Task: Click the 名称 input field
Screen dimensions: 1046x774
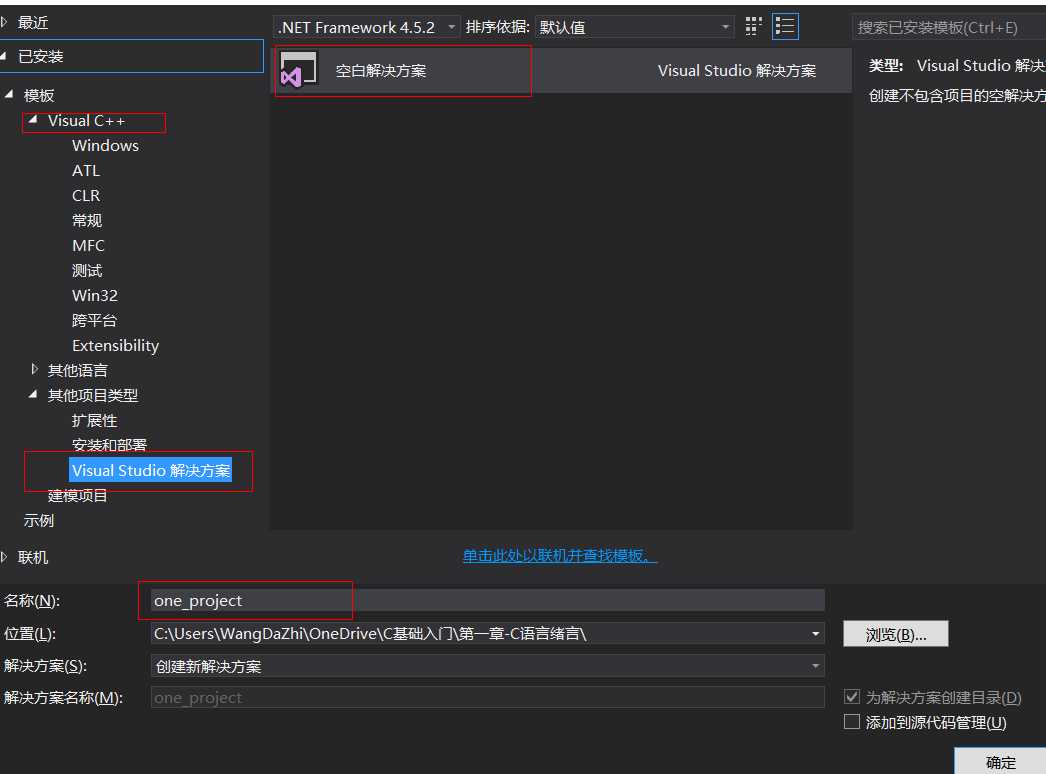Action: (488, 601)
